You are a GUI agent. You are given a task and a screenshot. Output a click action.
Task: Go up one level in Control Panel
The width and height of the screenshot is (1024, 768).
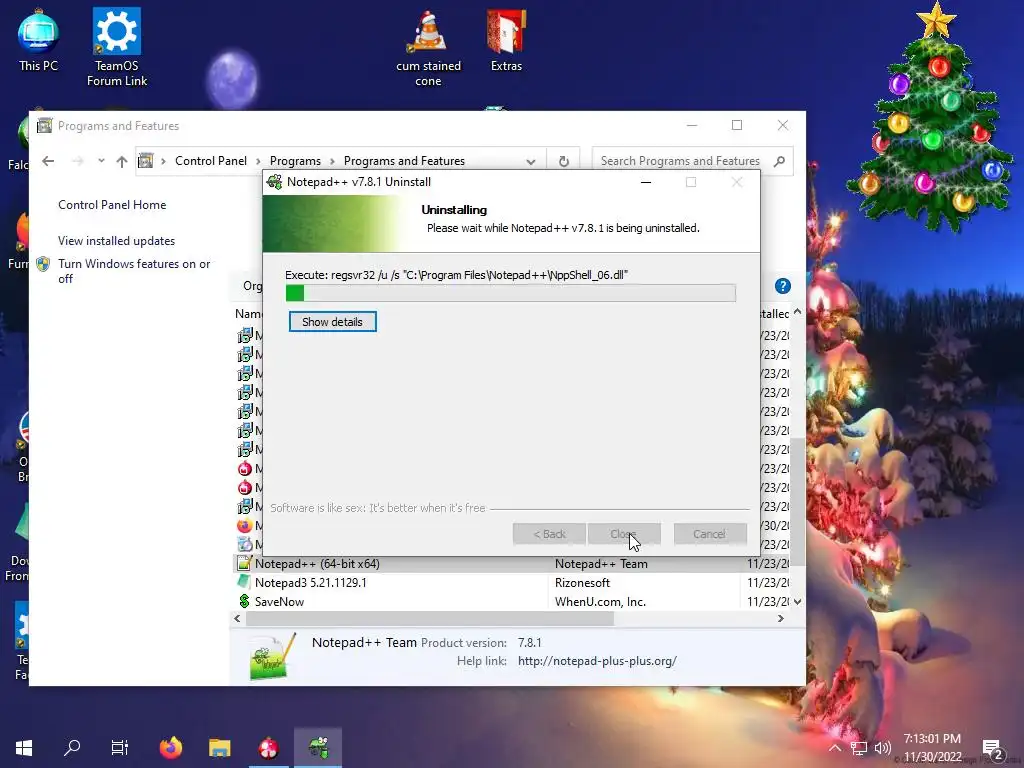coord(121,161)
